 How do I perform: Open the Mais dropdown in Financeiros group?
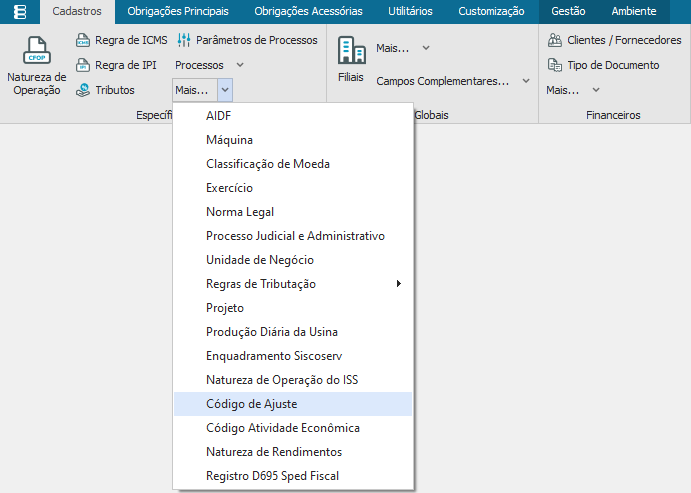(x=573, y=90)
